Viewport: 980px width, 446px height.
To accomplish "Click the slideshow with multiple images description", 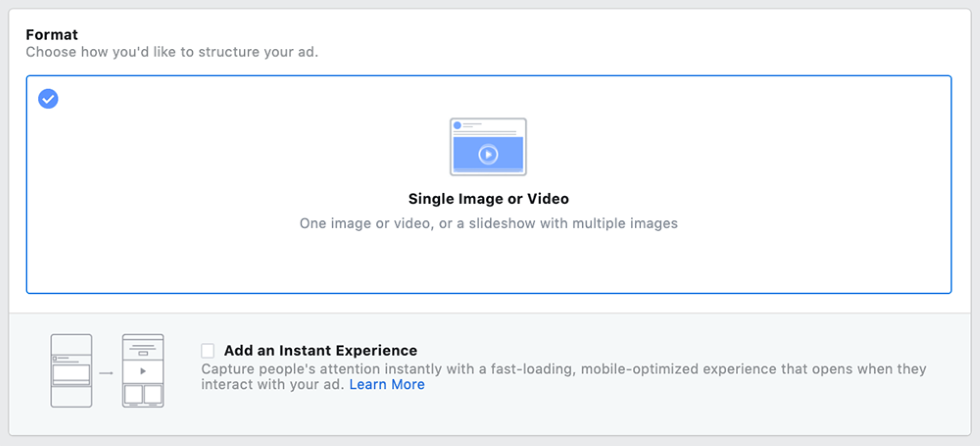I will pos(488,223).
